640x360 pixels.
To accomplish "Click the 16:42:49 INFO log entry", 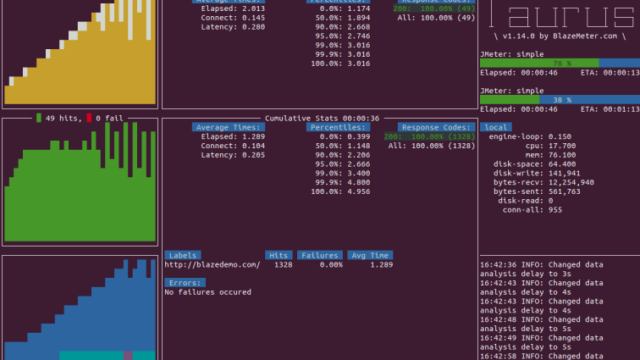I will coord(542,342).
